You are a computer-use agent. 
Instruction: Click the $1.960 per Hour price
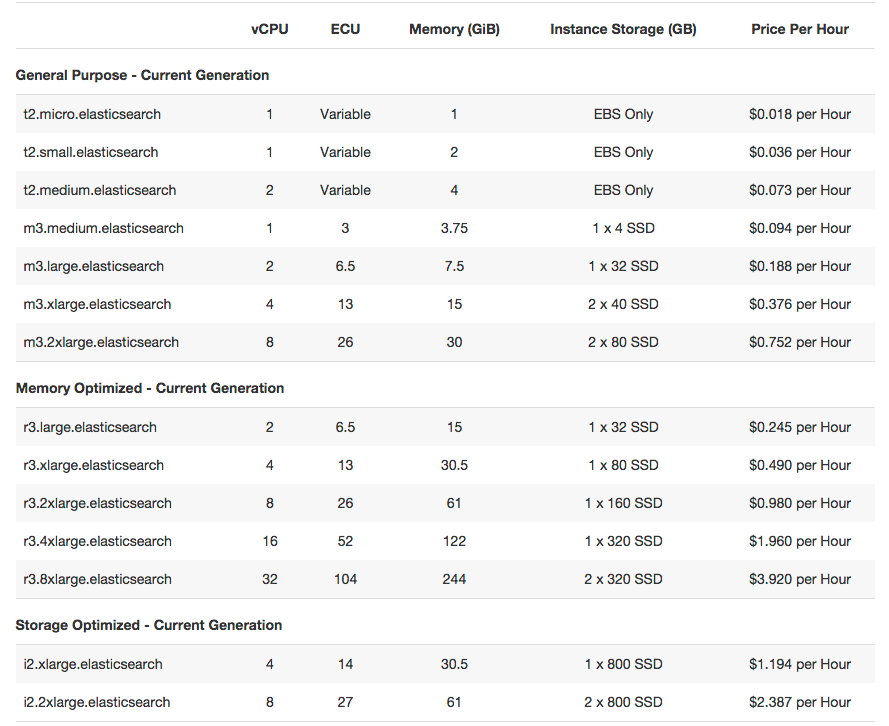click(799, 541)
